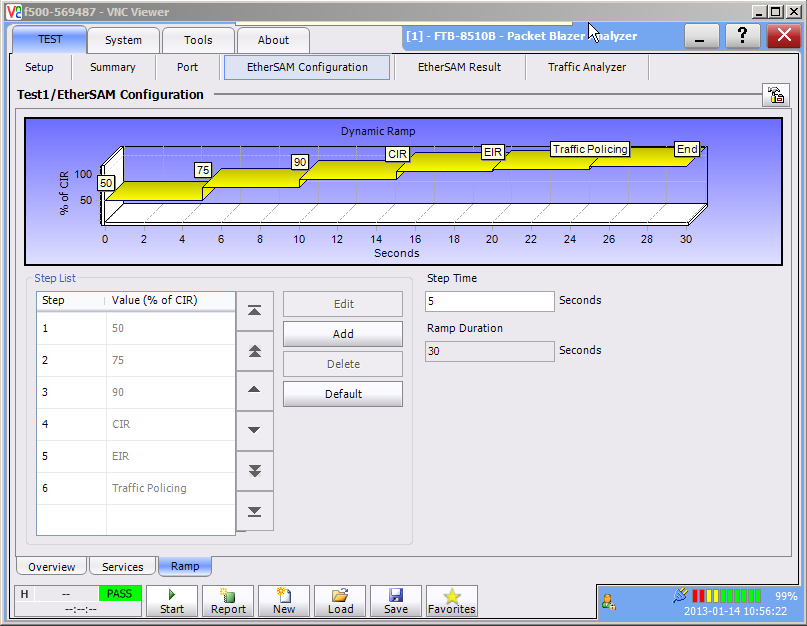Open the About tab

273,40
